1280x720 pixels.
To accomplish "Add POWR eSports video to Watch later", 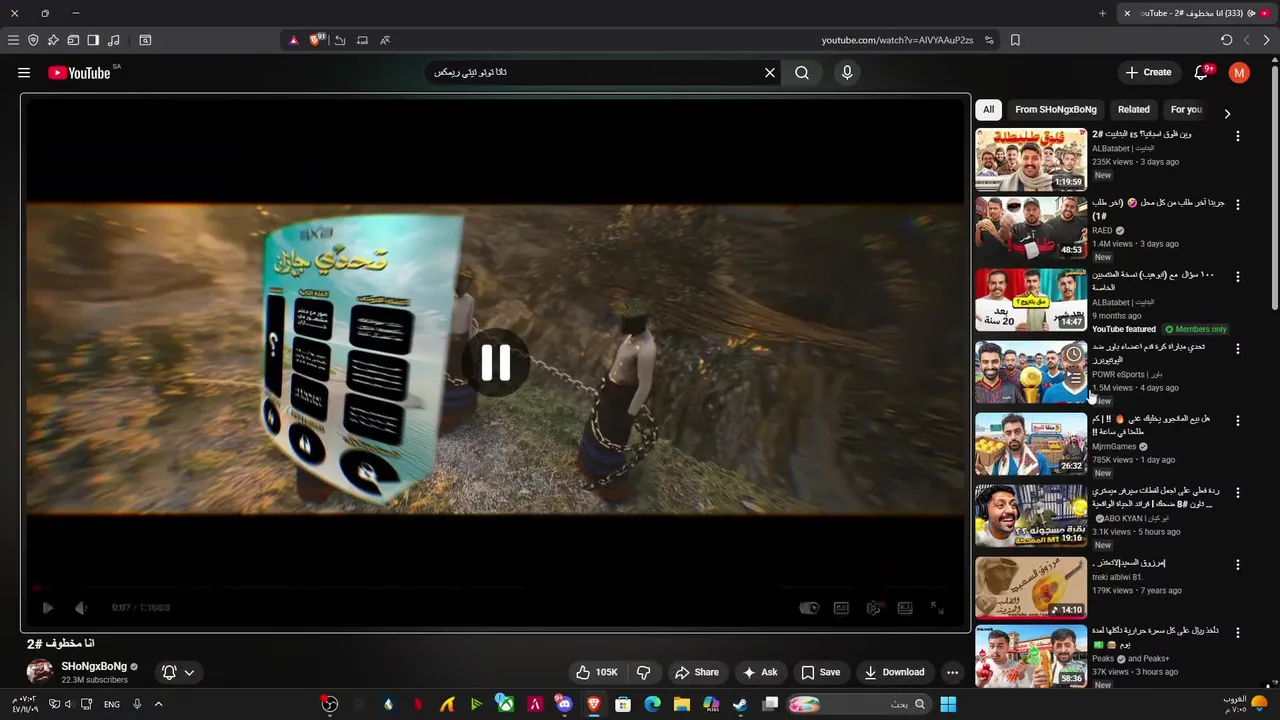I will (1074, 354).
